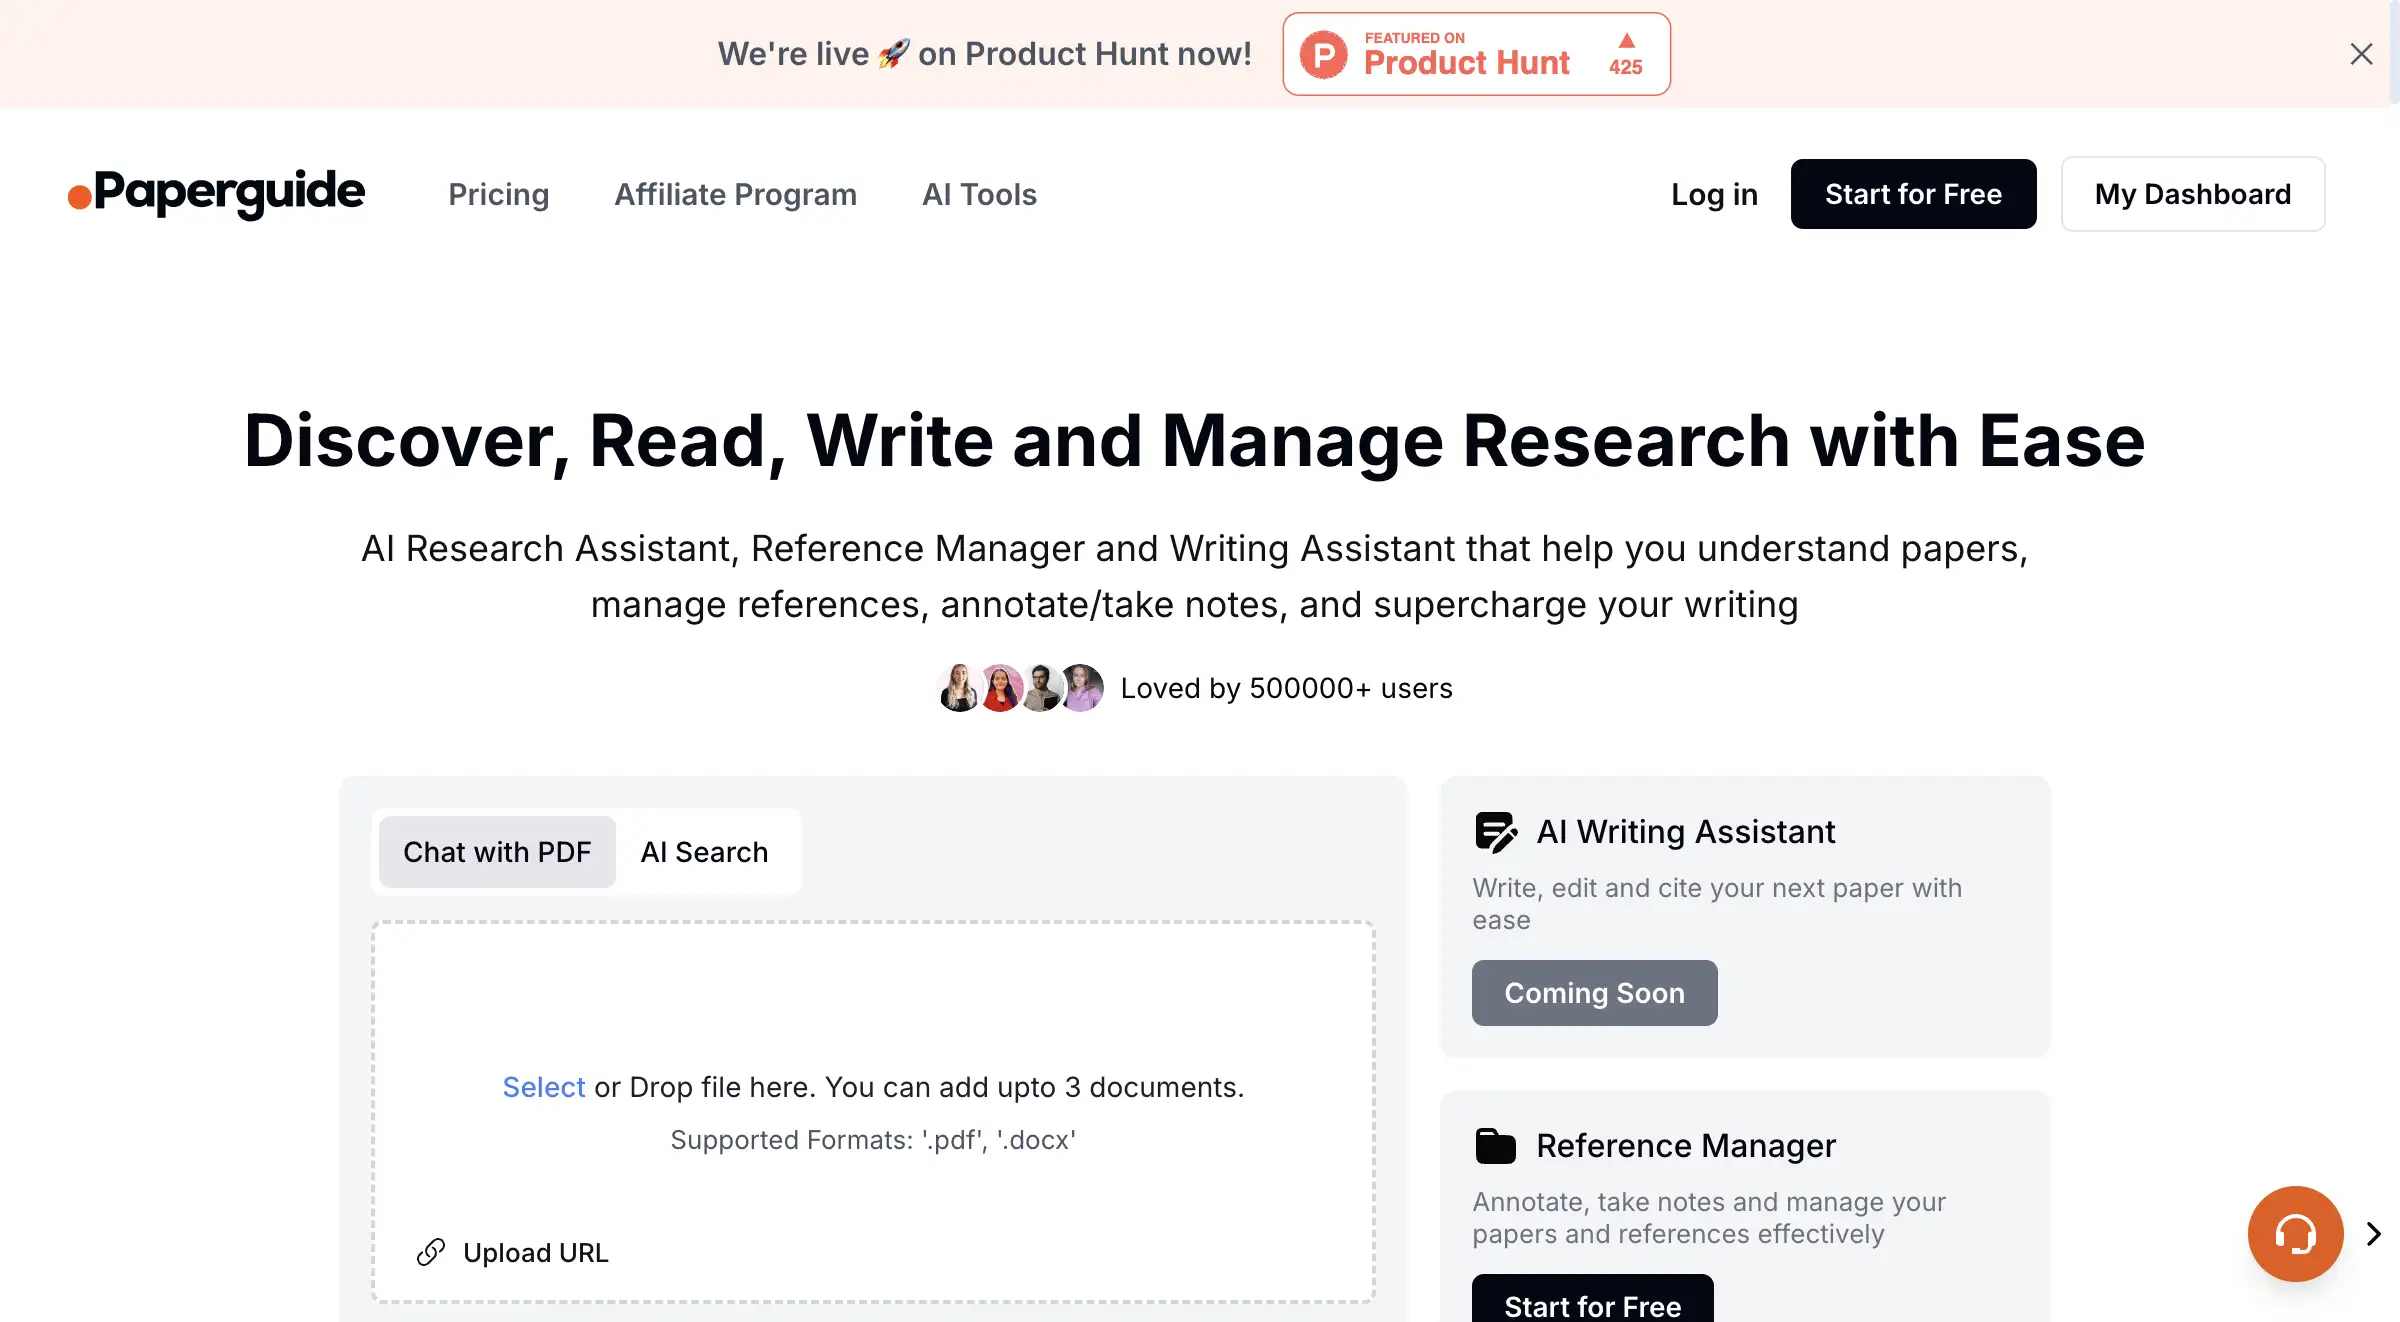Viewport: 2400px width, 1322px height.
Task: Open the AI Tools menu
Action: coord(979,194)
